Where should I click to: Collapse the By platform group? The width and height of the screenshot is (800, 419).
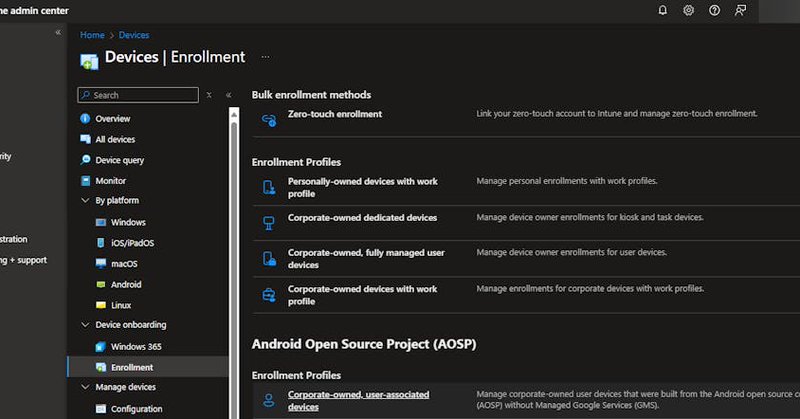tap(85, 201)
